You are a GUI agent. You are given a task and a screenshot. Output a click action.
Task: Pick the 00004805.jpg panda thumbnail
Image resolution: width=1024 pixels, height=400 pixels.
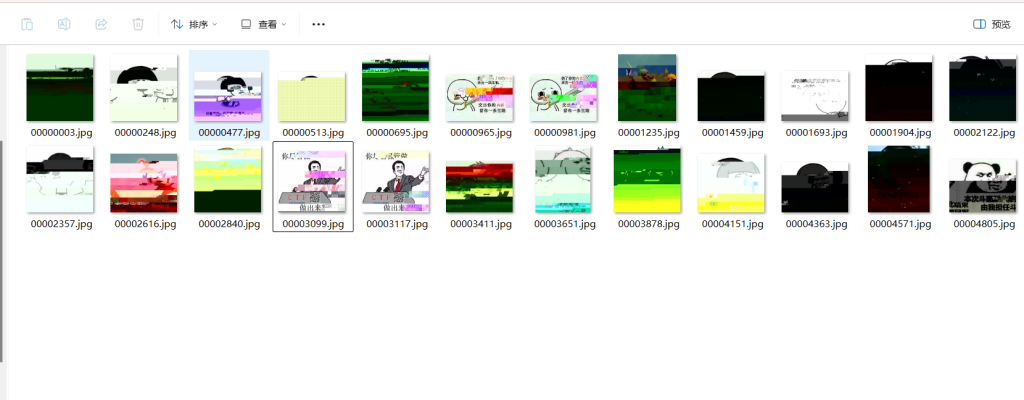pos(983,186)
